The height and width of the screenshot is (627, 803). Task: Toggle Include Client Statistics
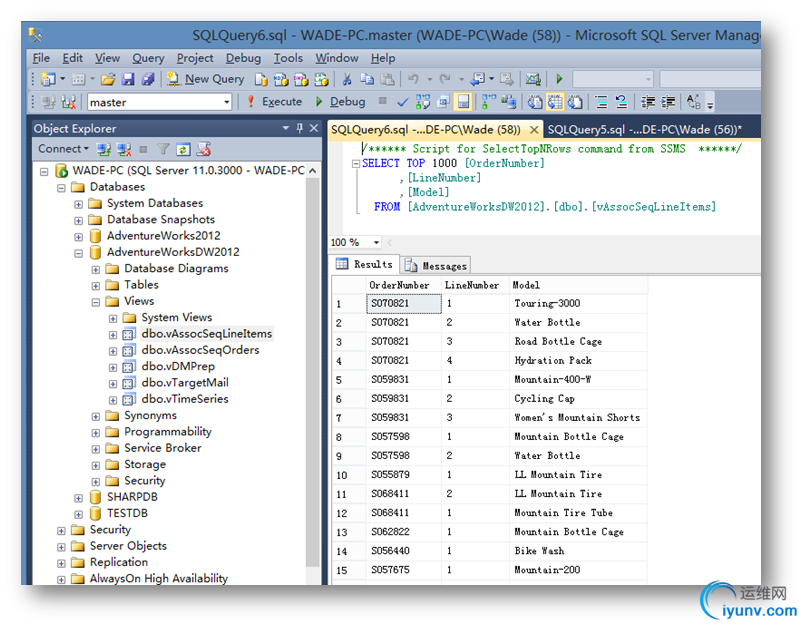coord(509,102)
